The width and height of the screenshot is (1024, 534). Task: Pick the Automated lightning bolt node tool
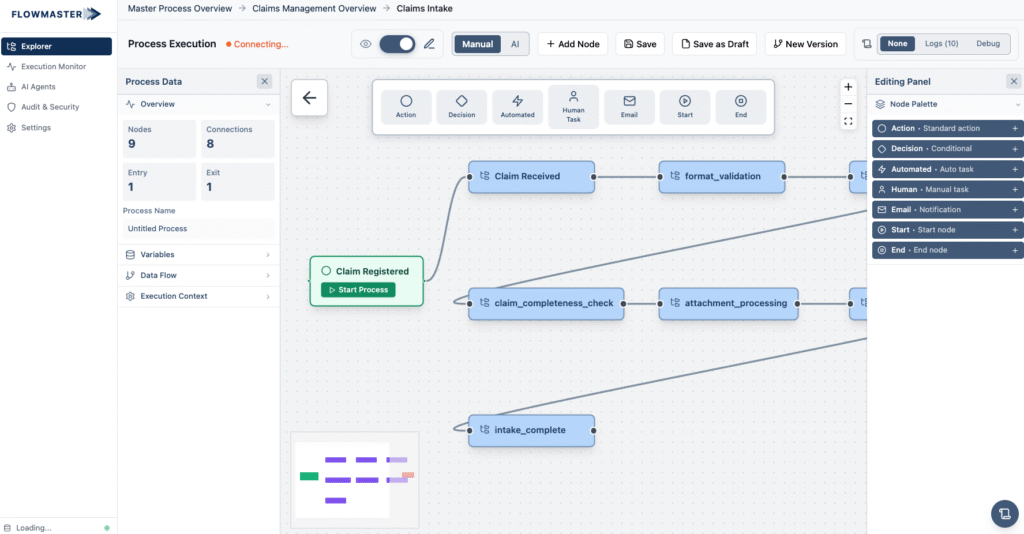click(x=517, y=106)
